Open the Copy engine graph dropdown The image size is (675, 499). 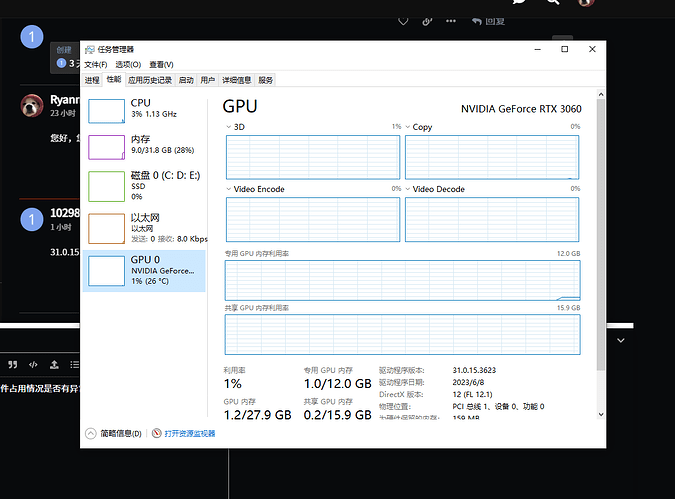(x=407, y=128)
